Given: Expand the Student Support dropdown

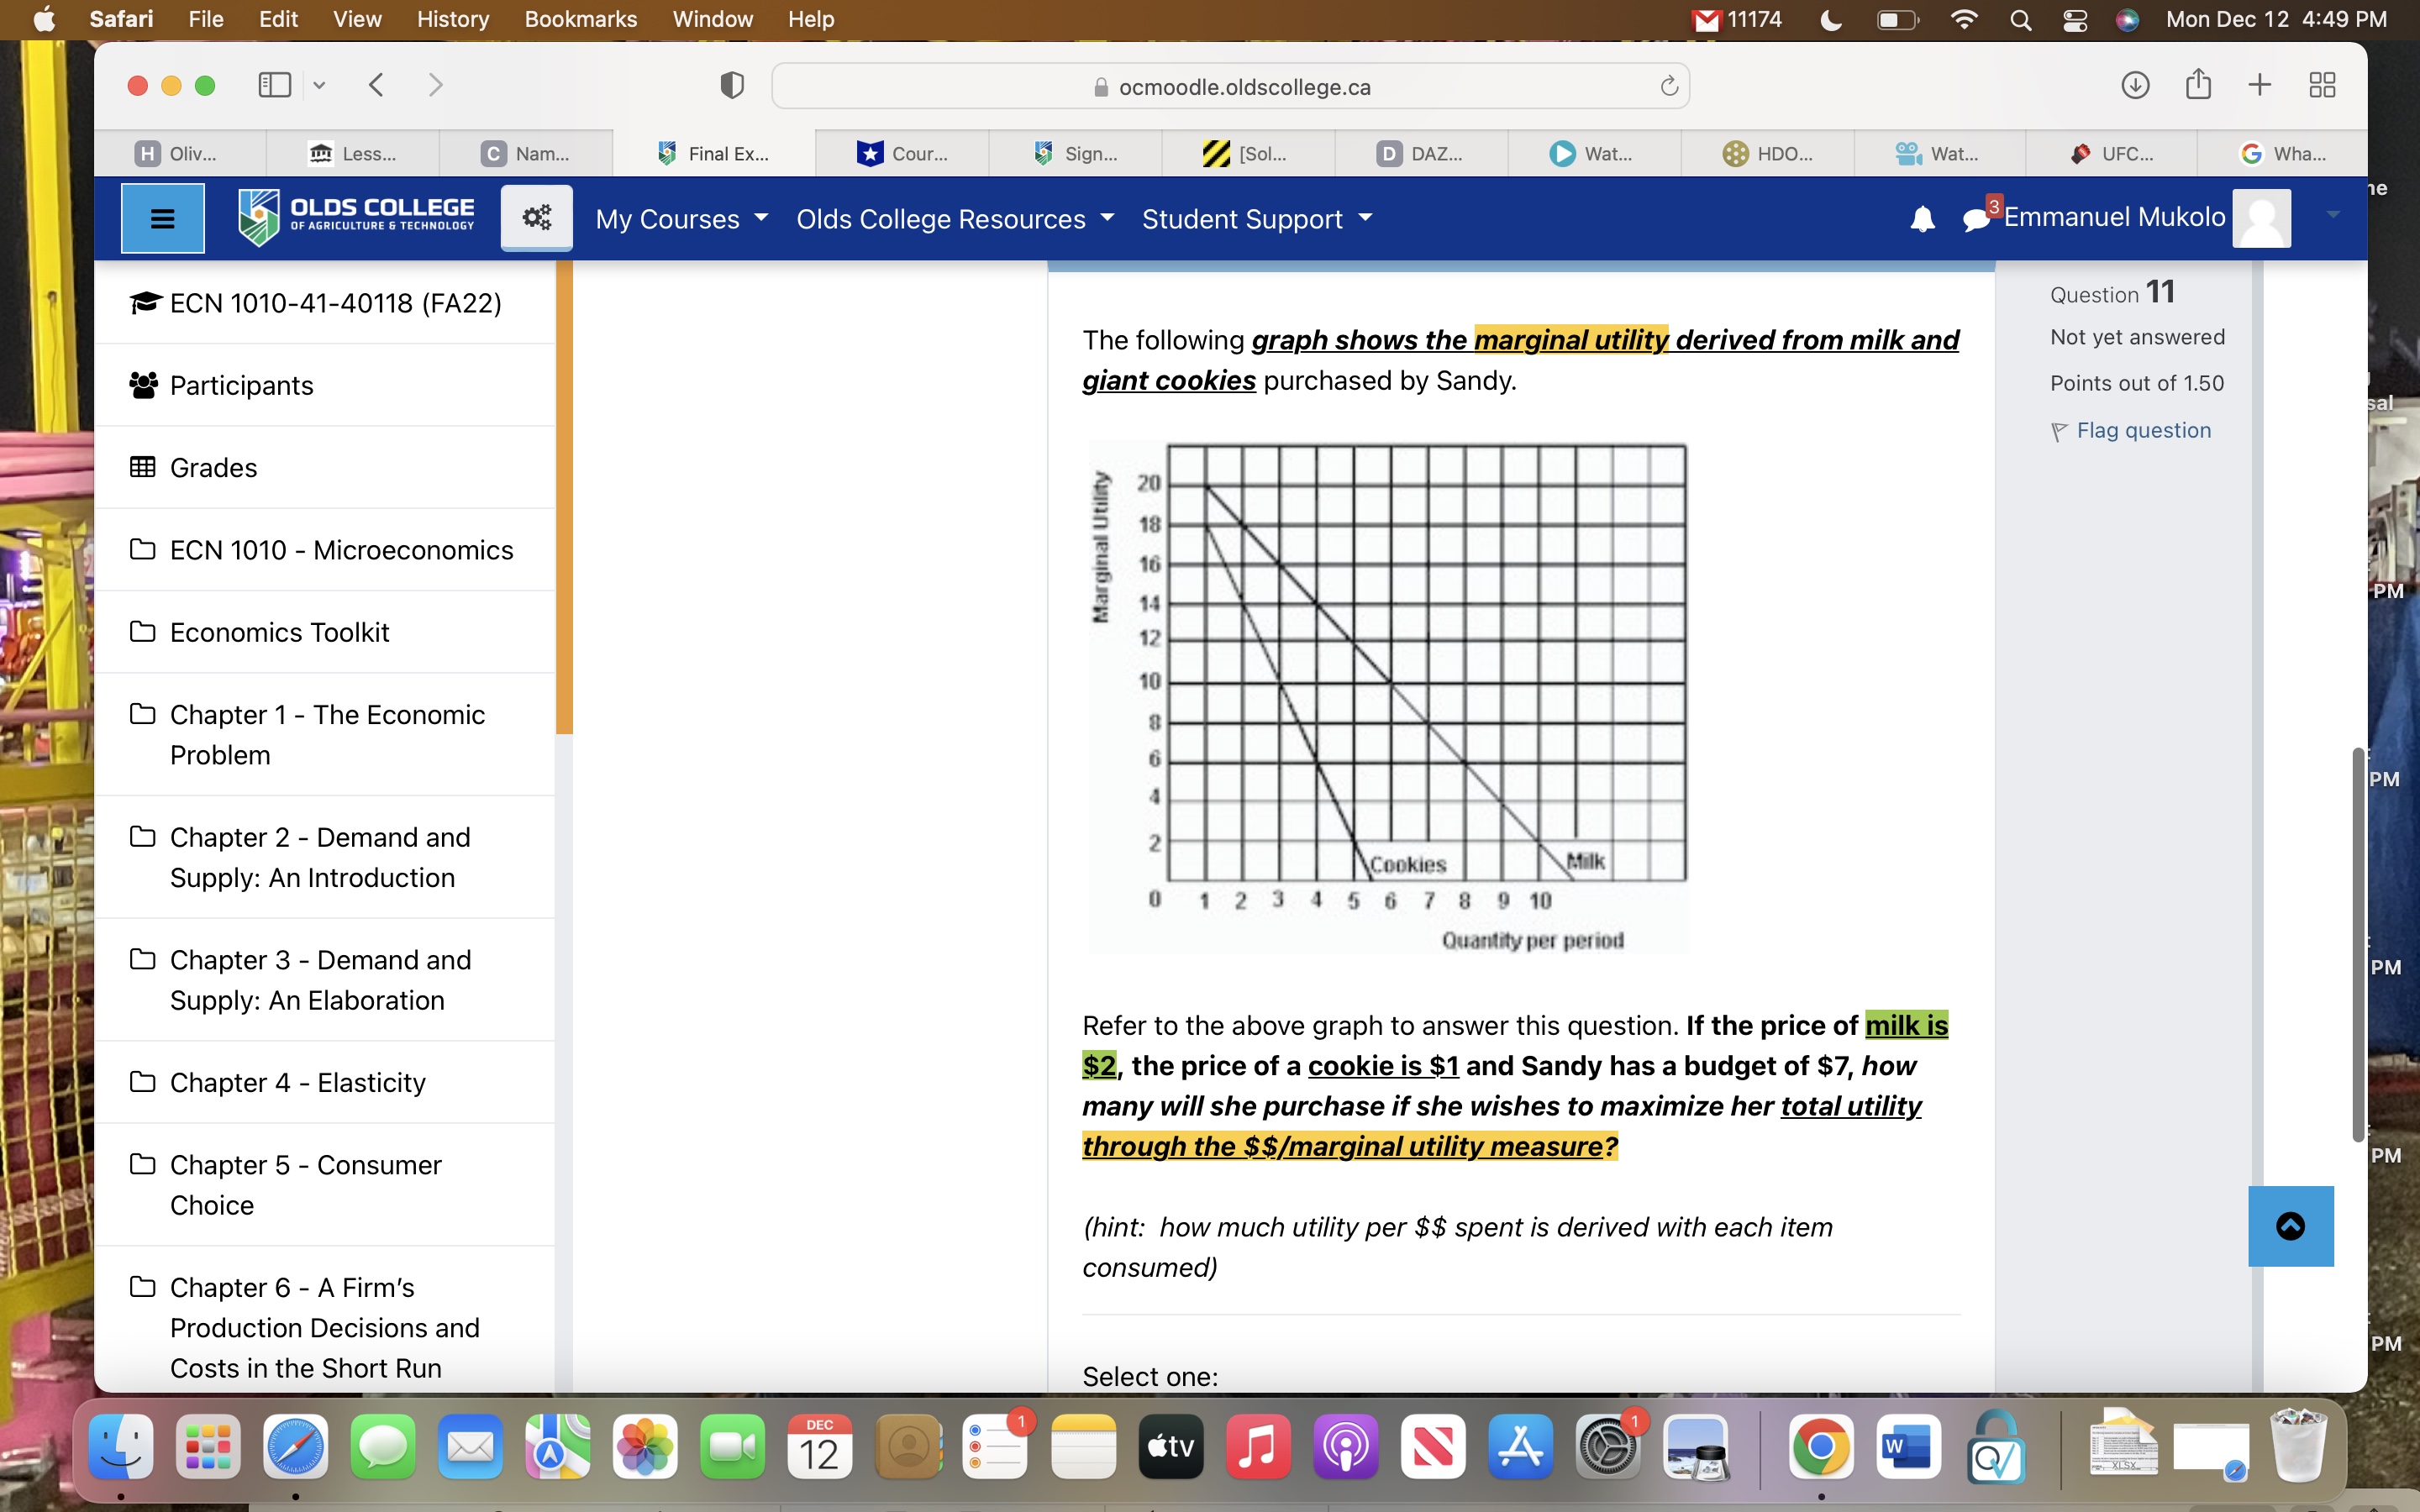Looking at the screenshot, I should point(1256,219).
